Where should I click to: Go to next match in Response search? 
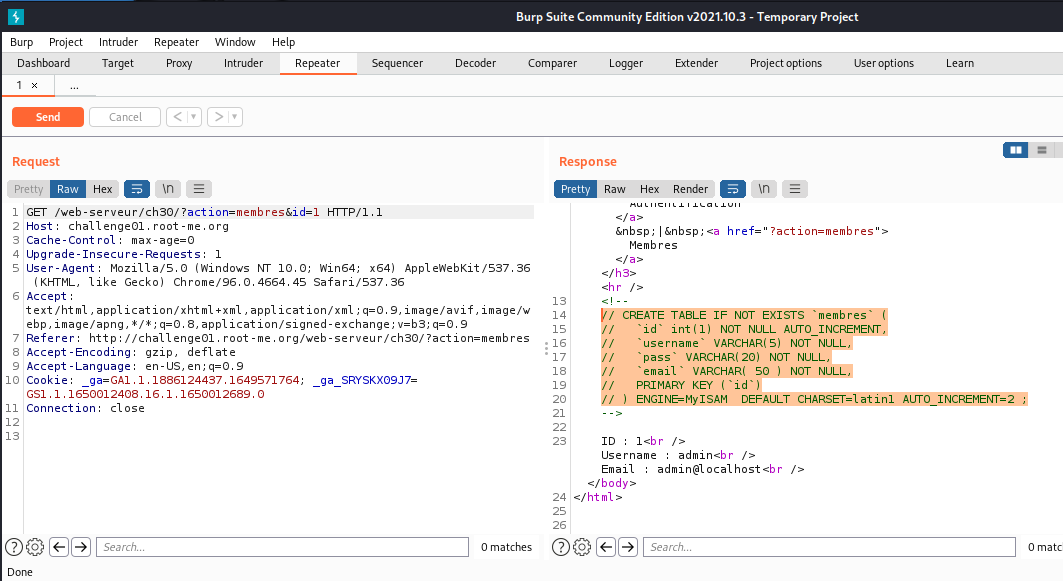click(628, 547)
